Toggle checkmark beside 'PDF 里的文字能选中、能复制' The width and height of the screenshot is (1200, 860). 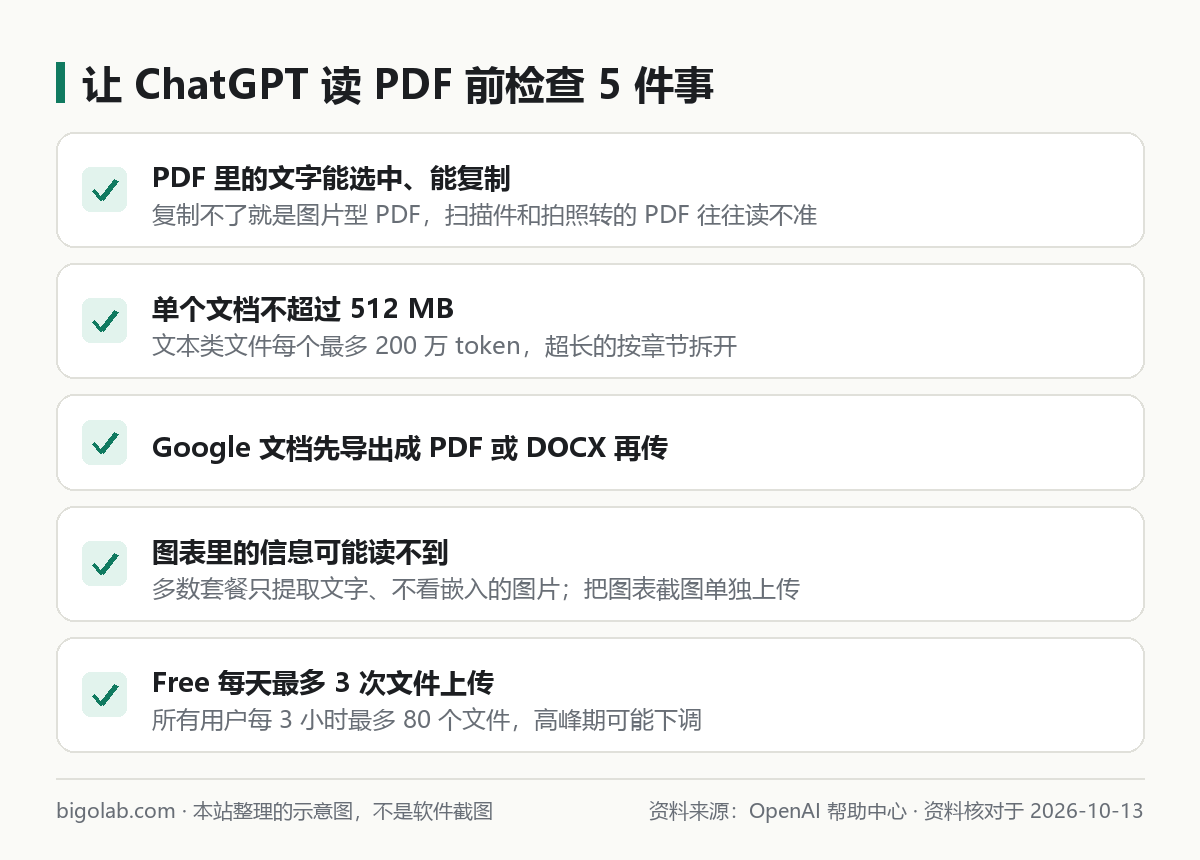click(x=104, y=190)
